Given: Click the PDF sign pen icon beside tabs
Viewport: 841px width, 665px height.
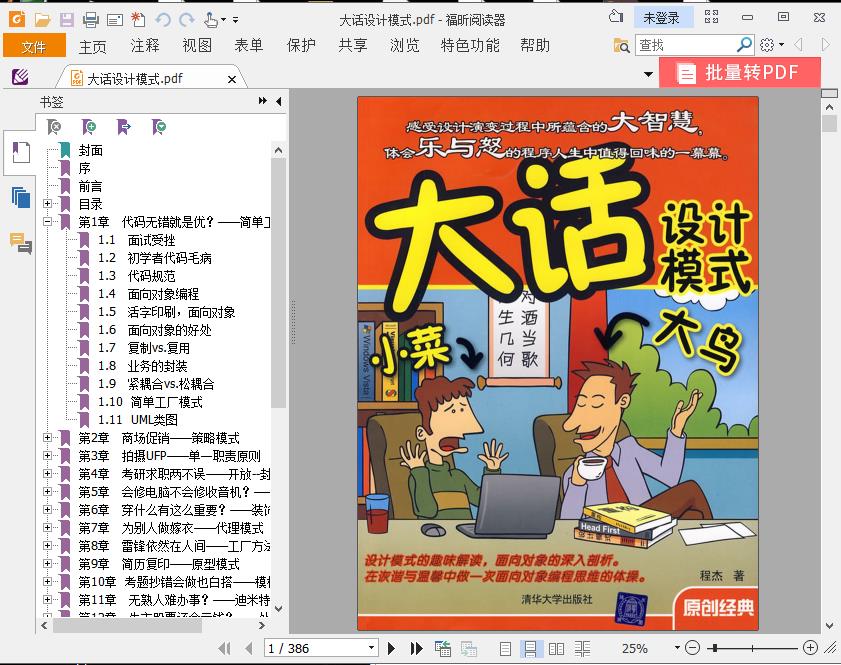Looking at the screenshot, I should click(20, 77).
